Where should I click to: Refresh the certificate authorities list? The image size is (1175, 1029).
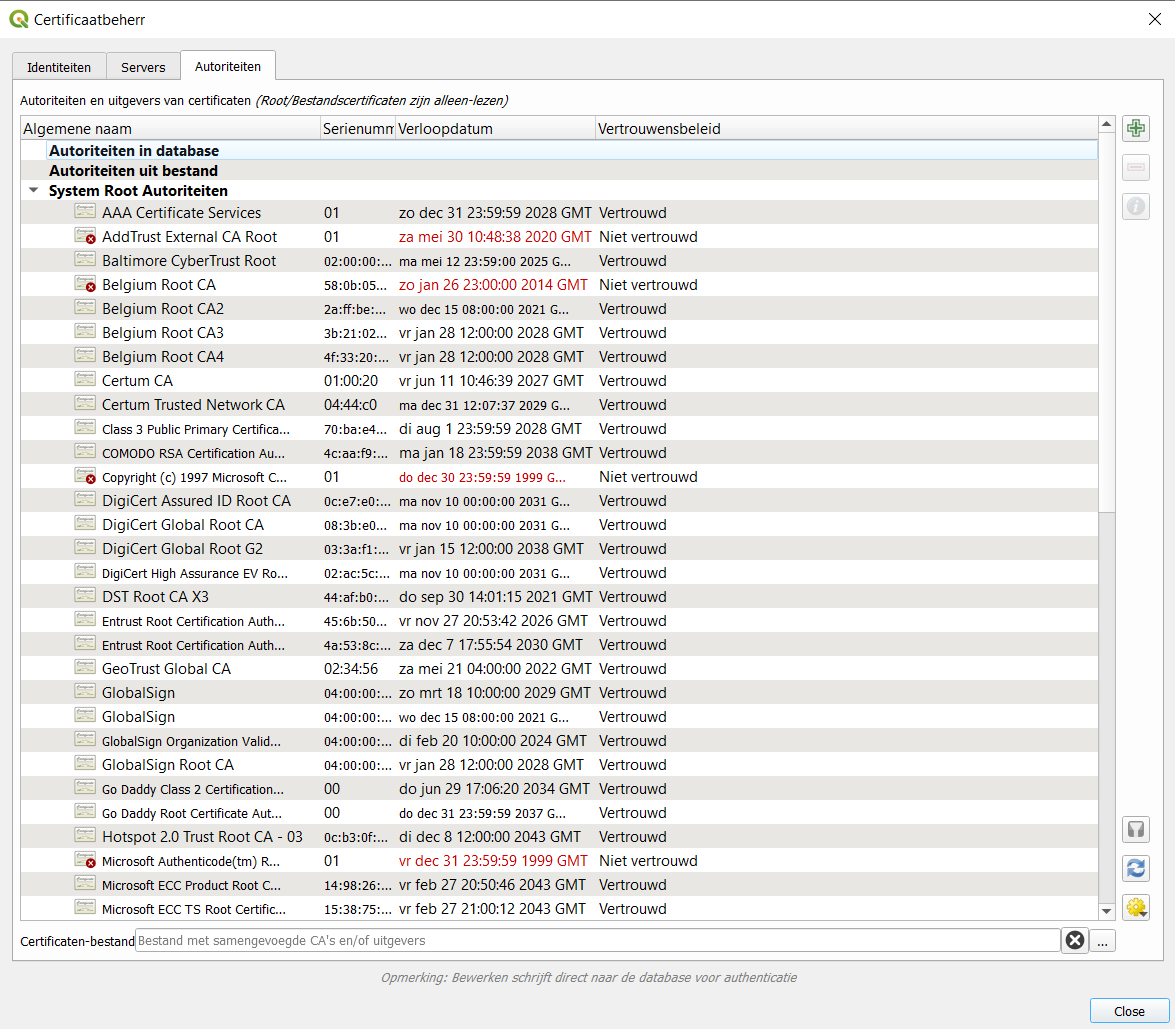coord(1135,869)
